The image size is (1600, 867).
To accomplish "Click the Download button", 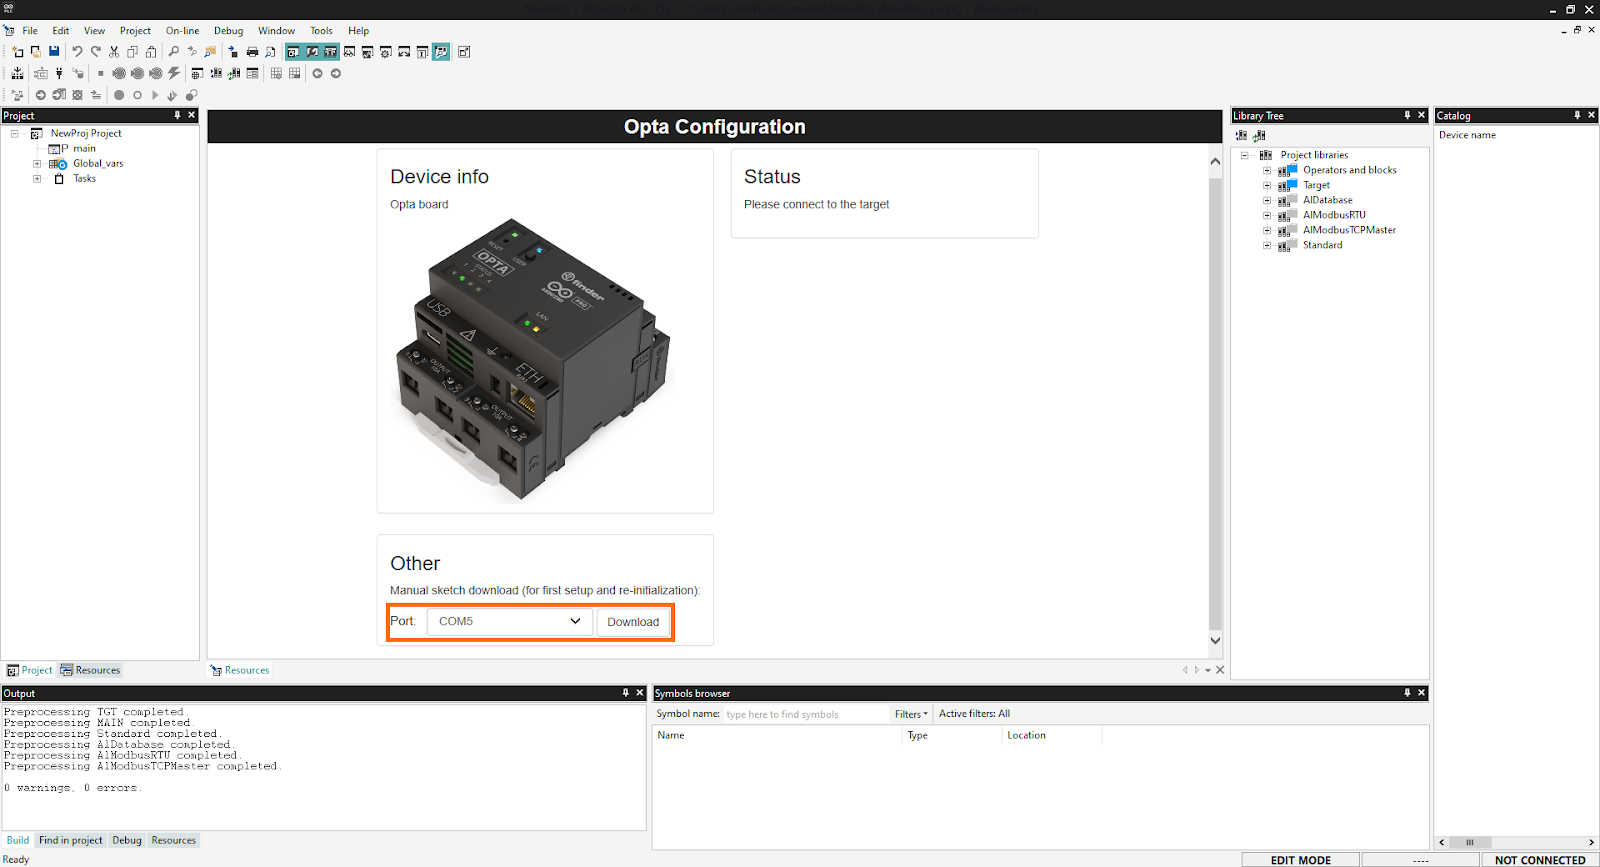I will point(633,621).
